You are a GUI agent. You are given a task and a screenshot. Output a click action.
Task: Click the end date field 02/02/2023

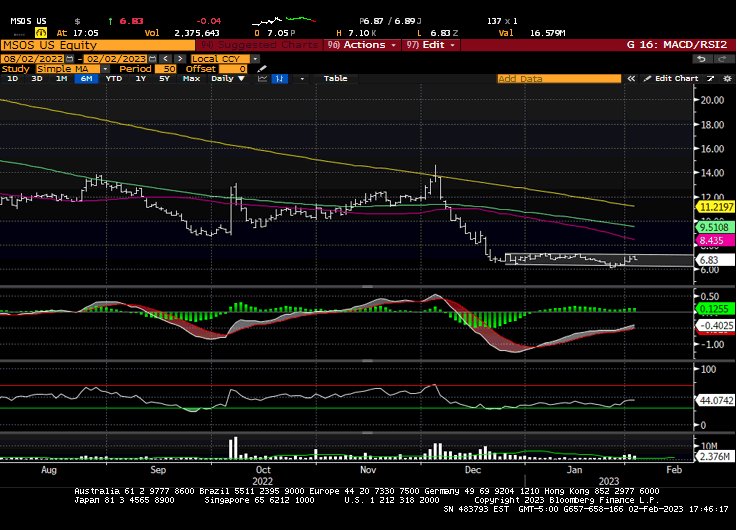[116, 59]
